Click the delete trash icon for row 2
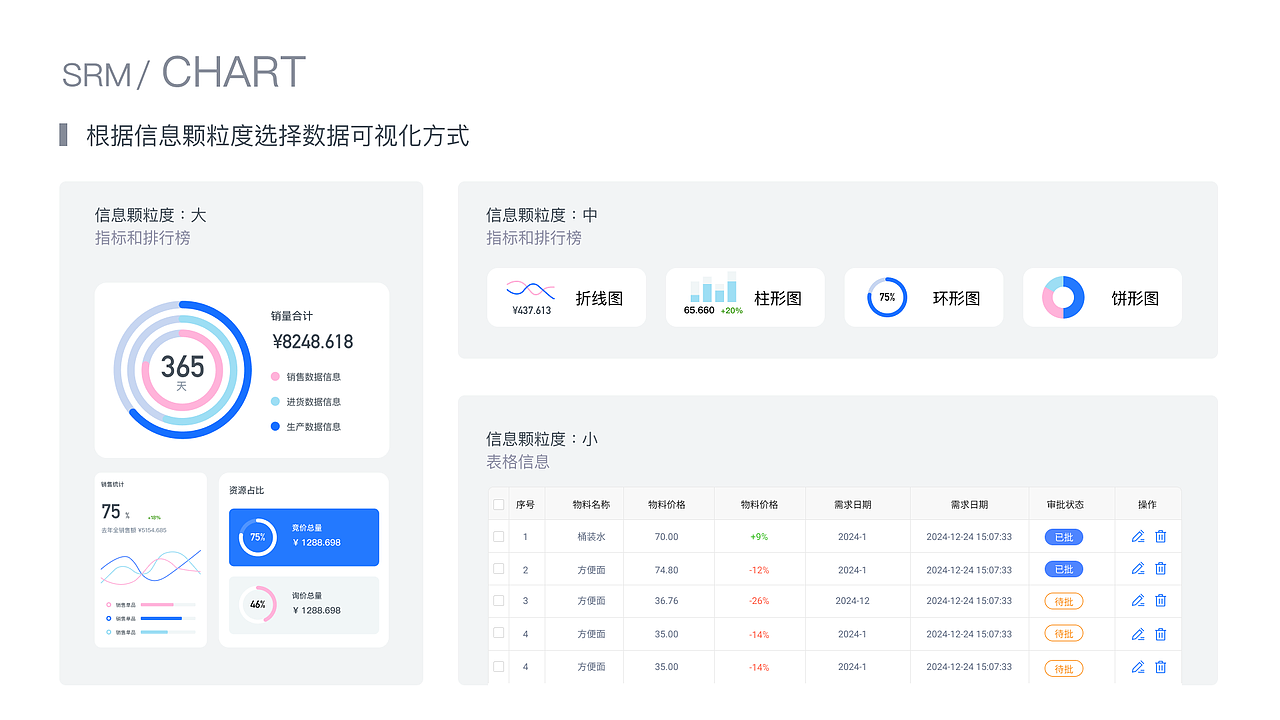This screenshot has width=1280, height=720. [x=1160, y=568]
